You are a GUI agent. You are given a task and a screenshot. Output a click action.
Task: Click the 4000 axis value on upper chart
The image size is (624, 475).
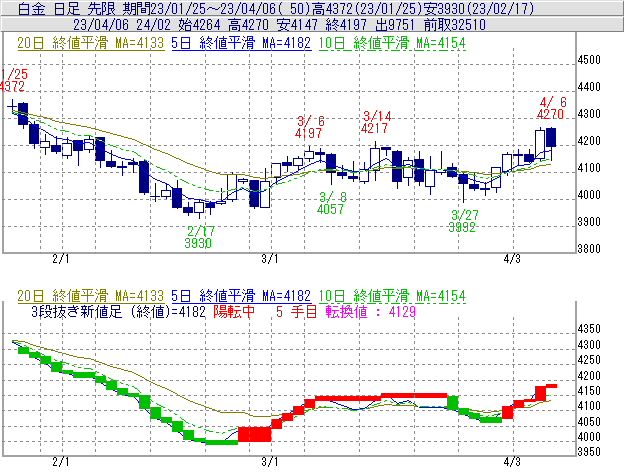[x=589, y=195]
